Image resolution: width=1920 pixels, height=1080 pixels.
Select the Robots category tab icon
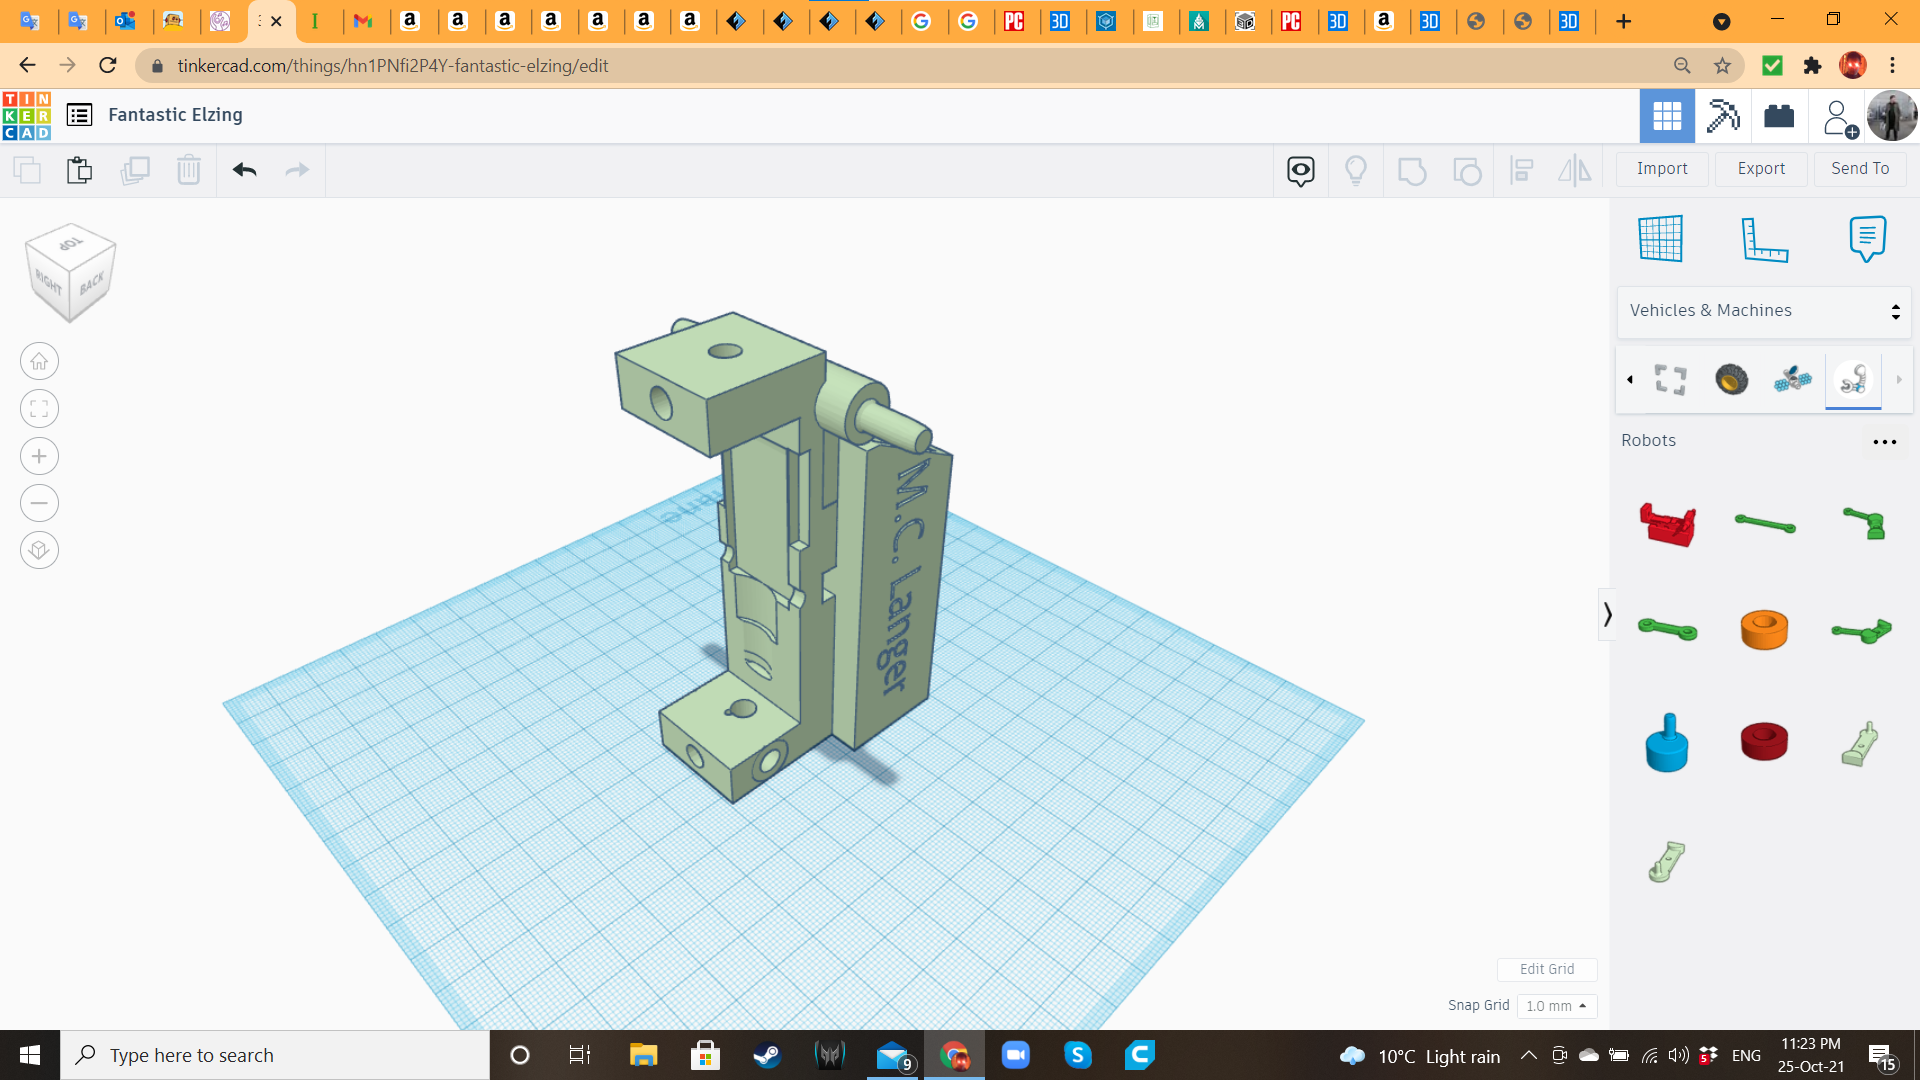[x=1853, y=380]
